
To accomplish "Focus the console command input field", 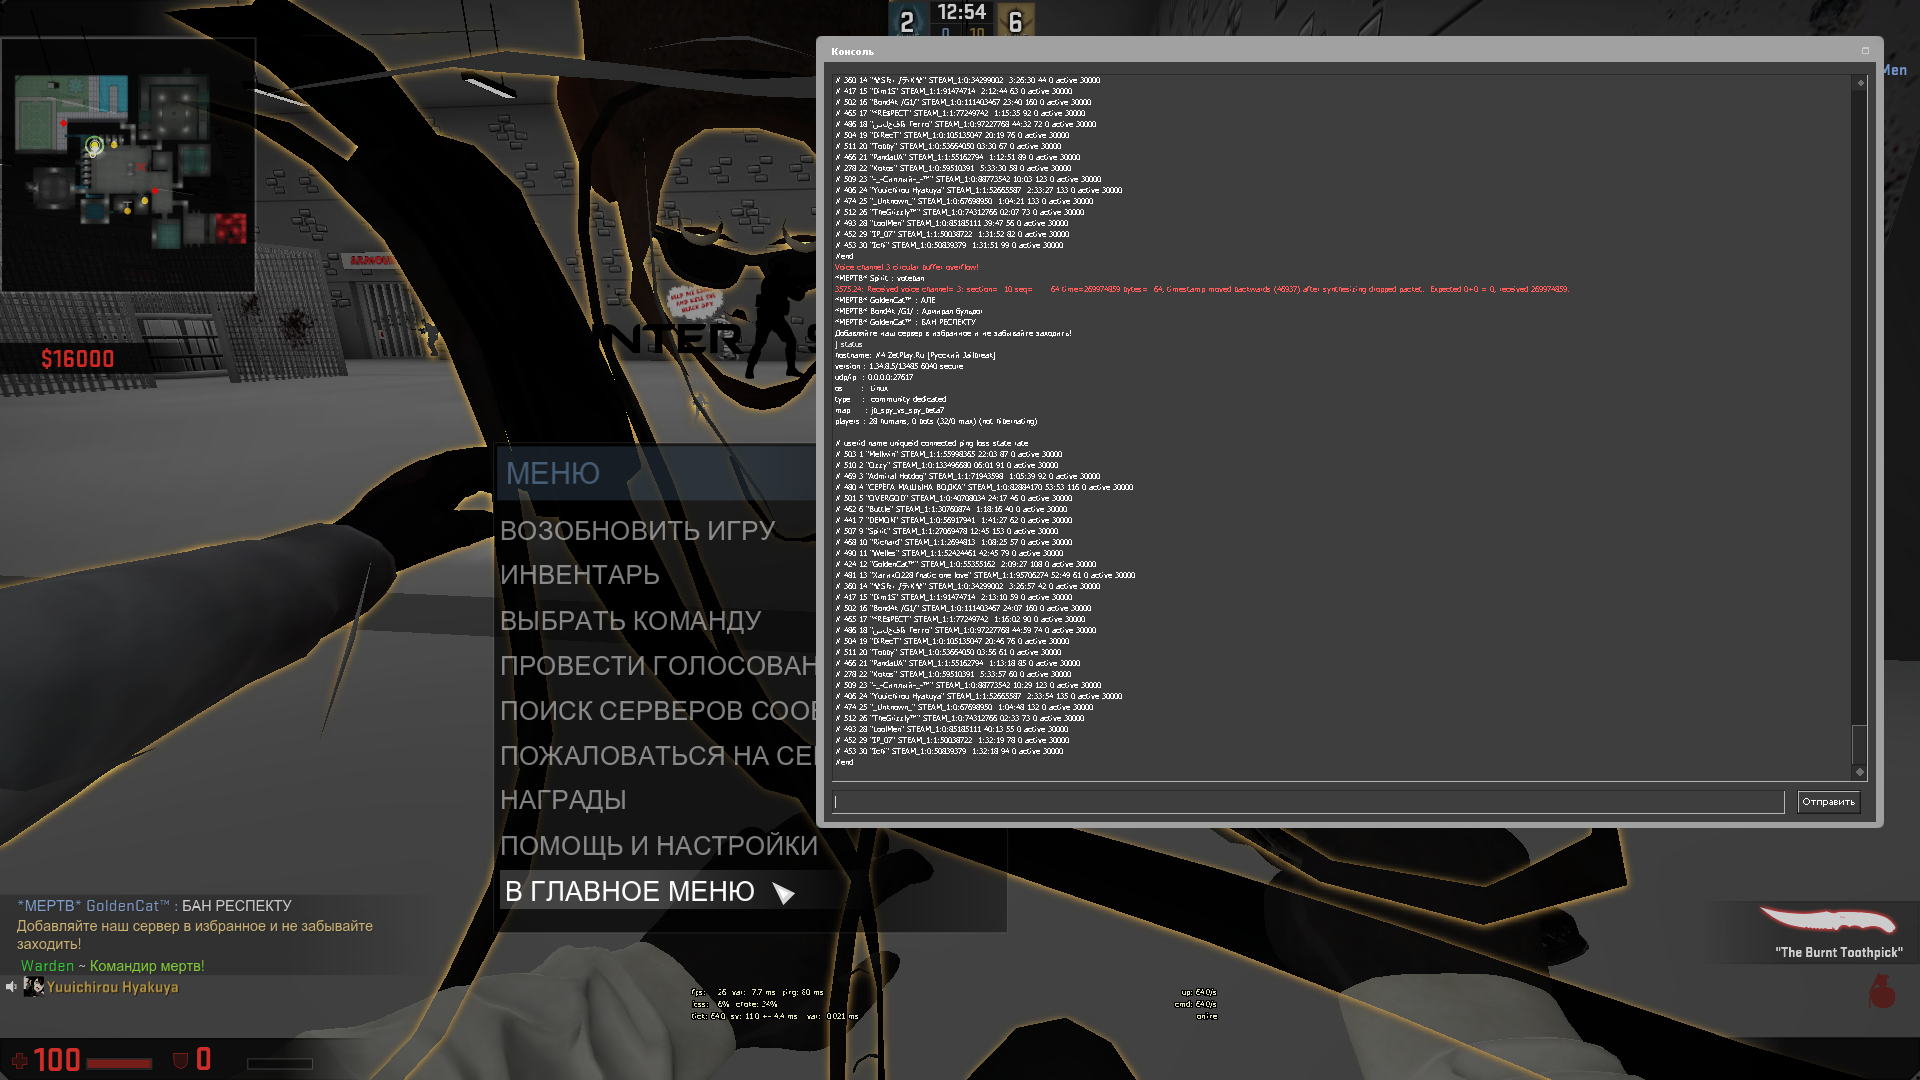I will (x=1308, y=802).
